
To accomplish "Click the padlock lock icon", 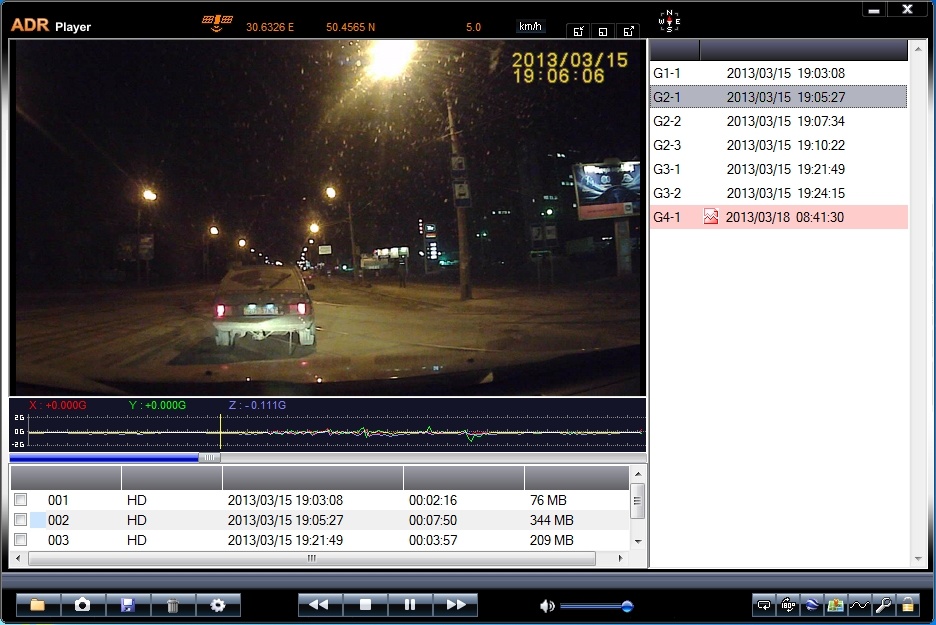I will (907, 605).
